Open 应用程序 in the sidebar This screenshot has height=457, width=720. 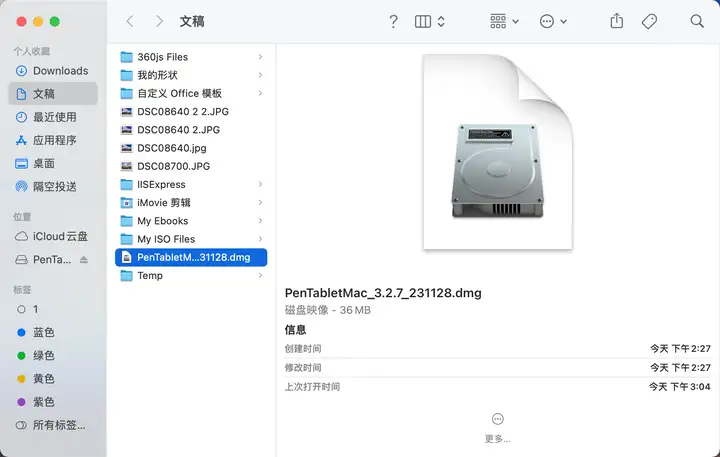point(53,140)
